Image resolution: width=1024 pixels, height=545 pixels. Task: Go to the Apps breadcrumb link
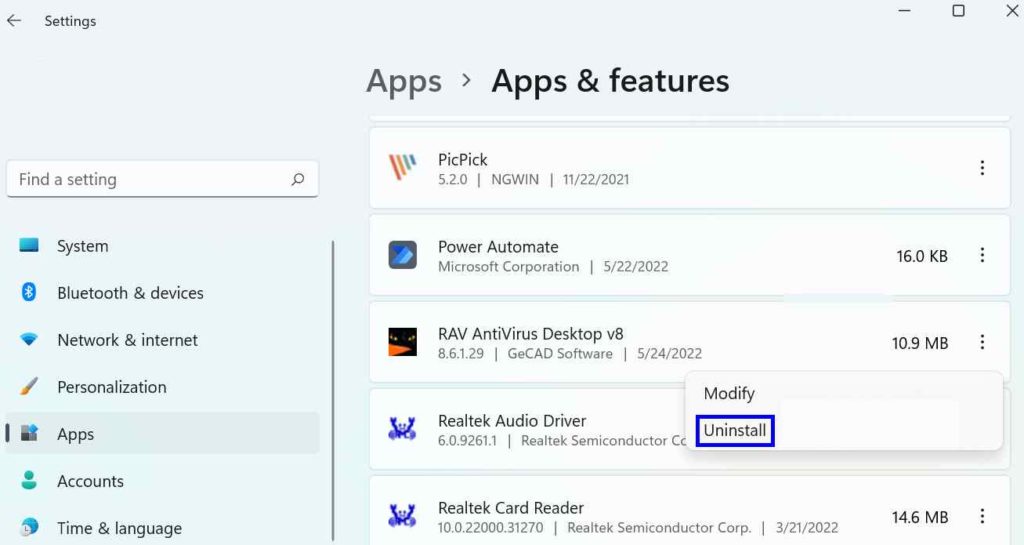coord(404,83)
